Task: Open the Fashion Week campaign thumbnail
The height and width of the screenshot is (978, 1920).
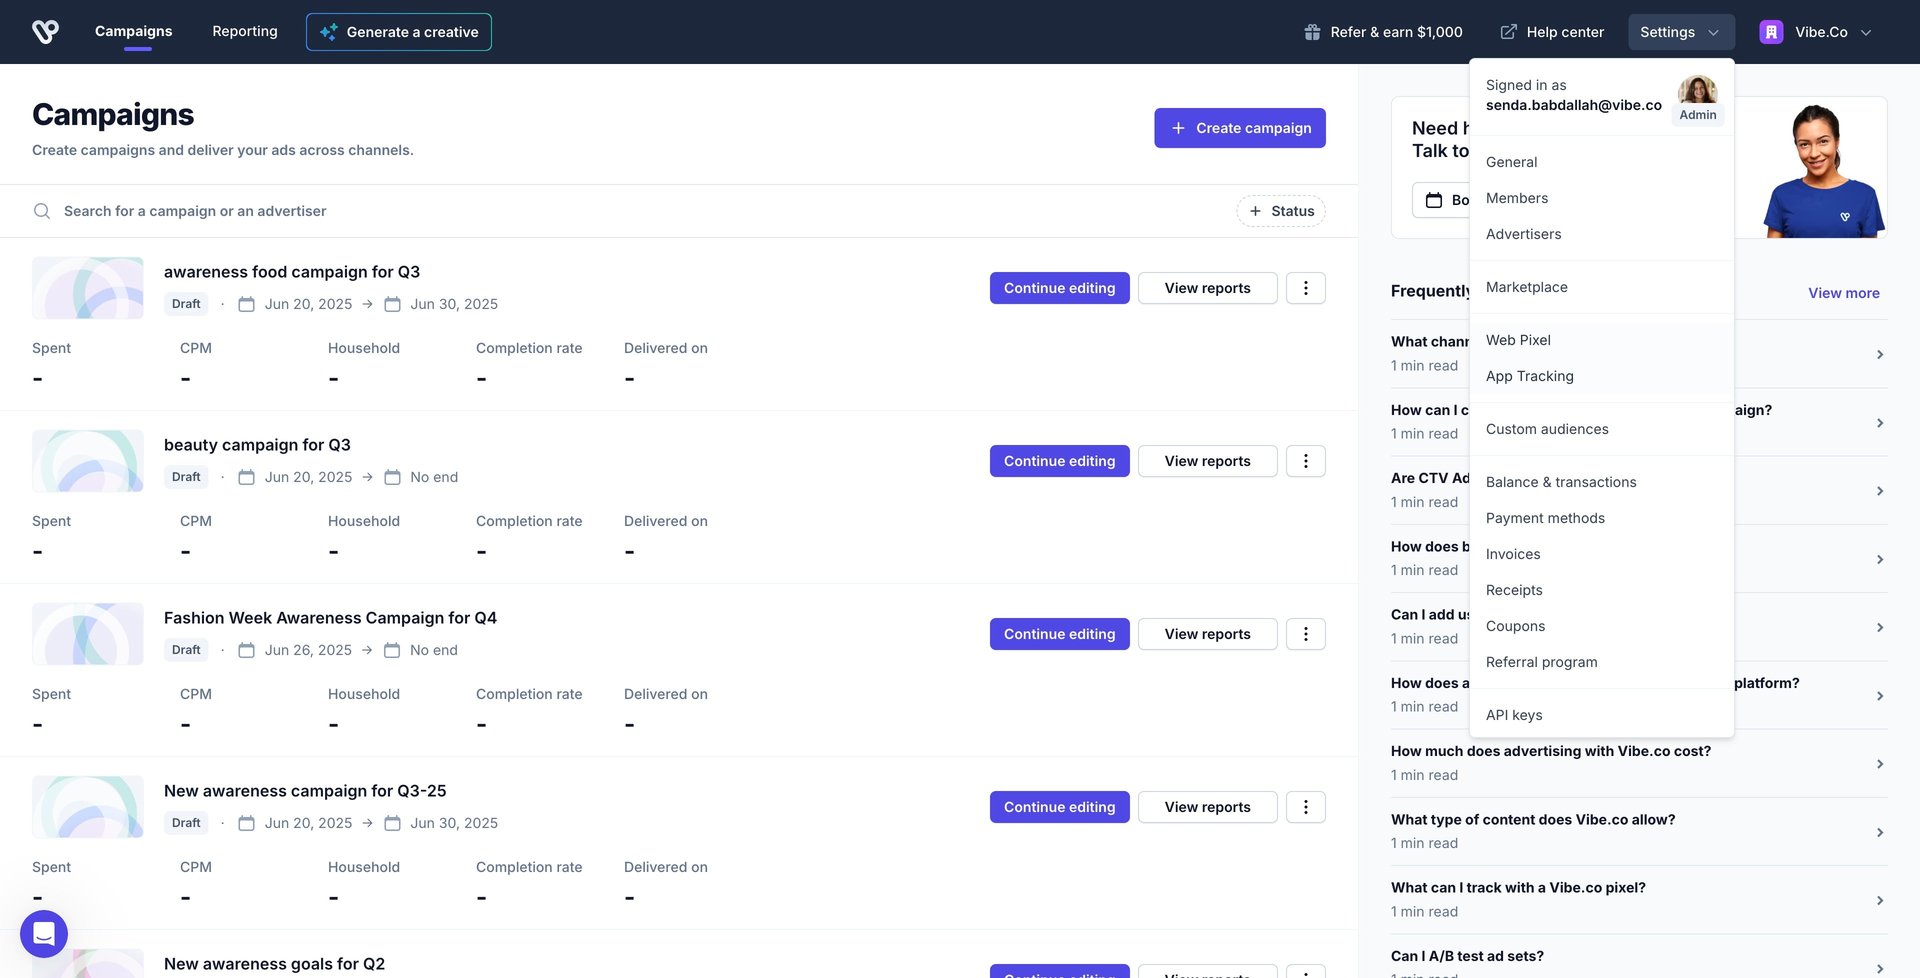Action: click(88, 634)
